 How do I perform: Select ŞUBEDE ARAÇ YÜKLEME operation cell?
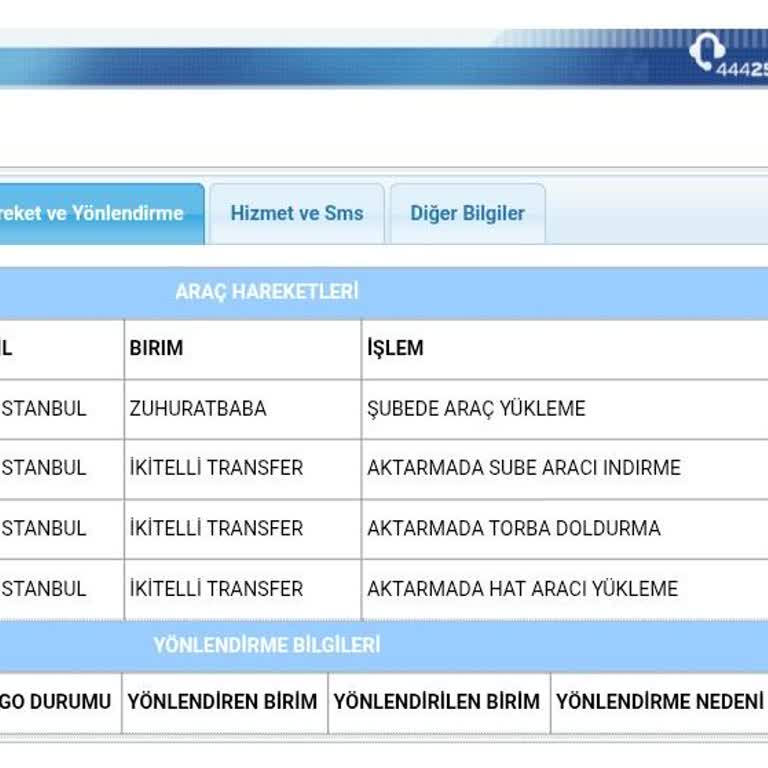[565, 409]
